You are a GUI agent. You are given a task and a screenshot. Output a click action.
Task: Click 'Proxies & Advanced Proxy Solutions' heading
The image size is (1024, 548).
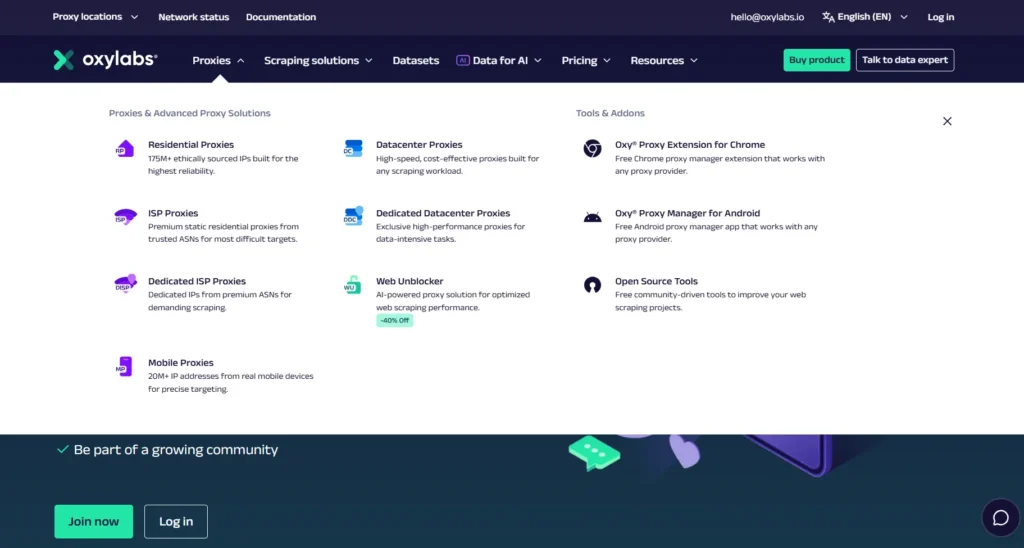click(189, 113)
